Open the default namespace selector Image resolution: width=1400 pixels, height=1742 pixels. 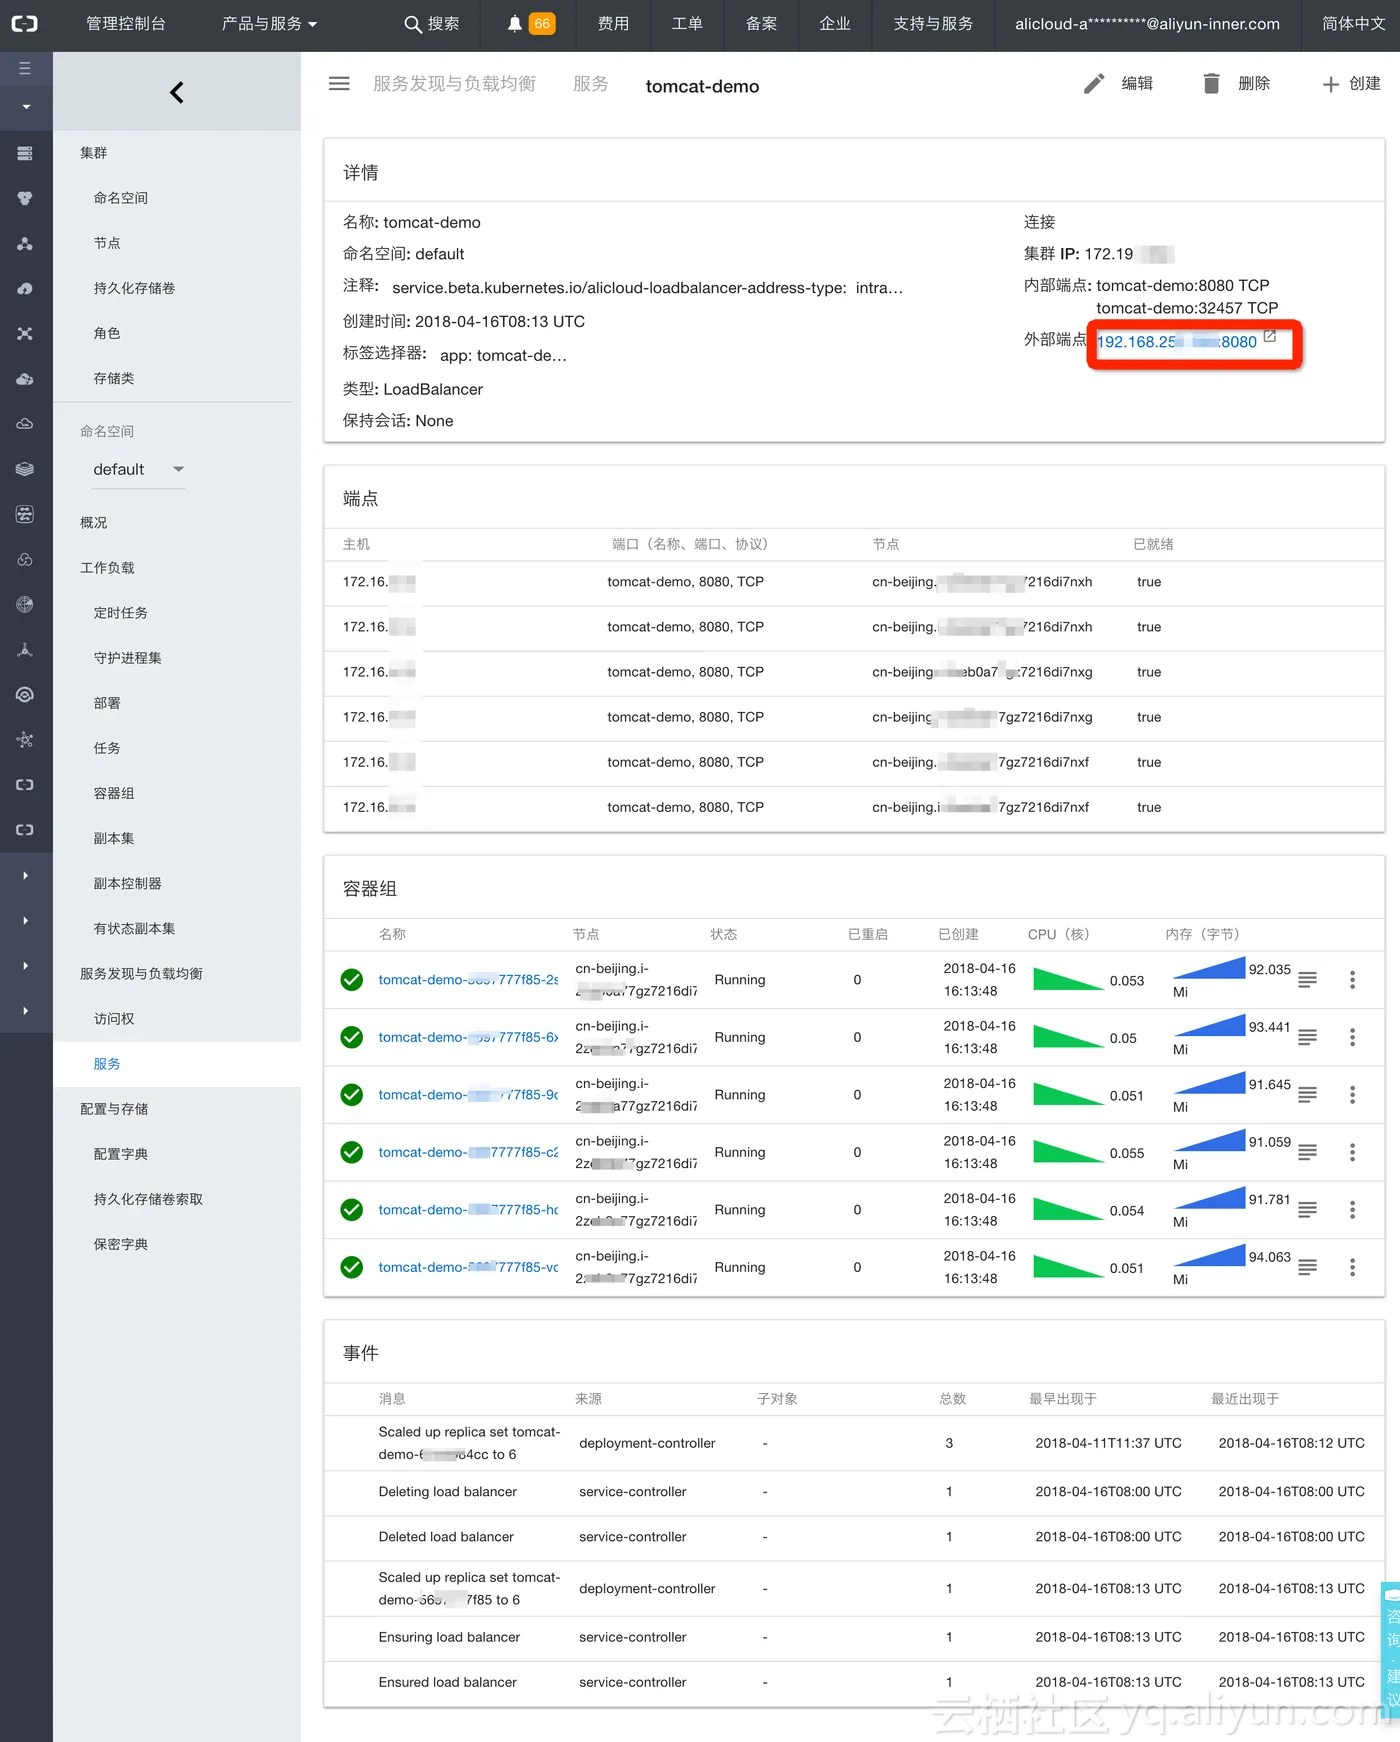138,469
